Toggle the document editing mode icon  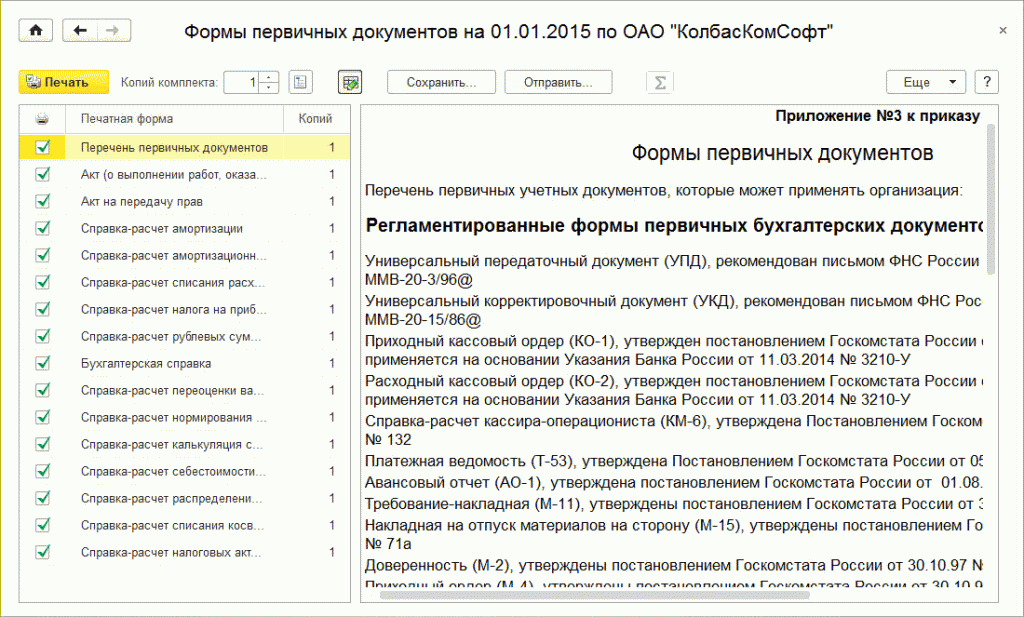350,82
